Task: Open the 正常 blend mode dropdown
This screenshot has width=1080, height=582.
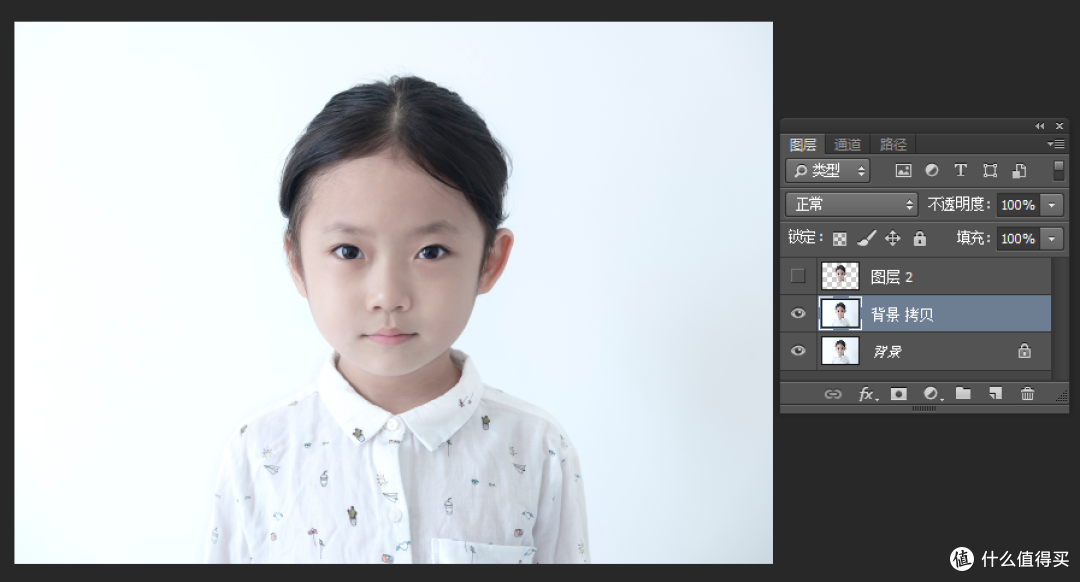Action: pyautogui.click(x=851, y=204)
